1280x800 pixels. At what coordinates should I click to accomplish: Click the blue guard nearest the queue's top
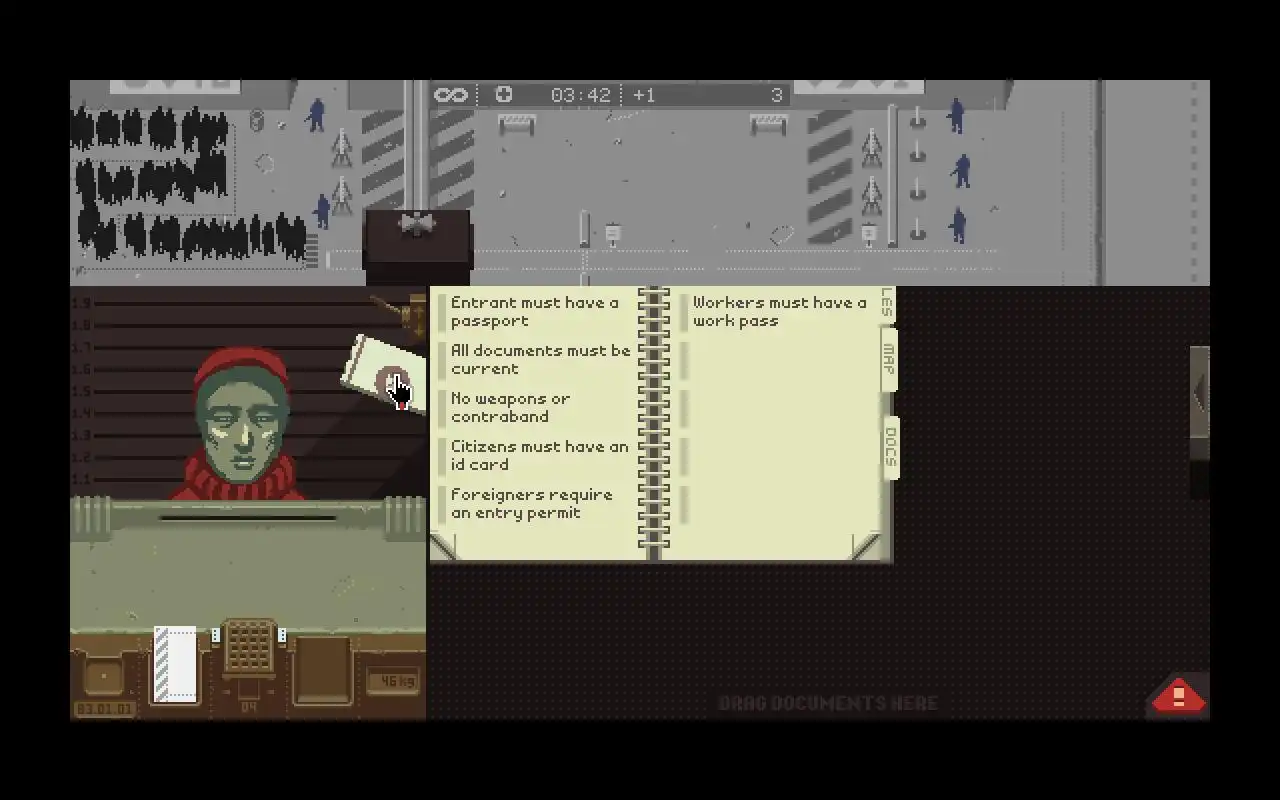click(x=317, y=115)
